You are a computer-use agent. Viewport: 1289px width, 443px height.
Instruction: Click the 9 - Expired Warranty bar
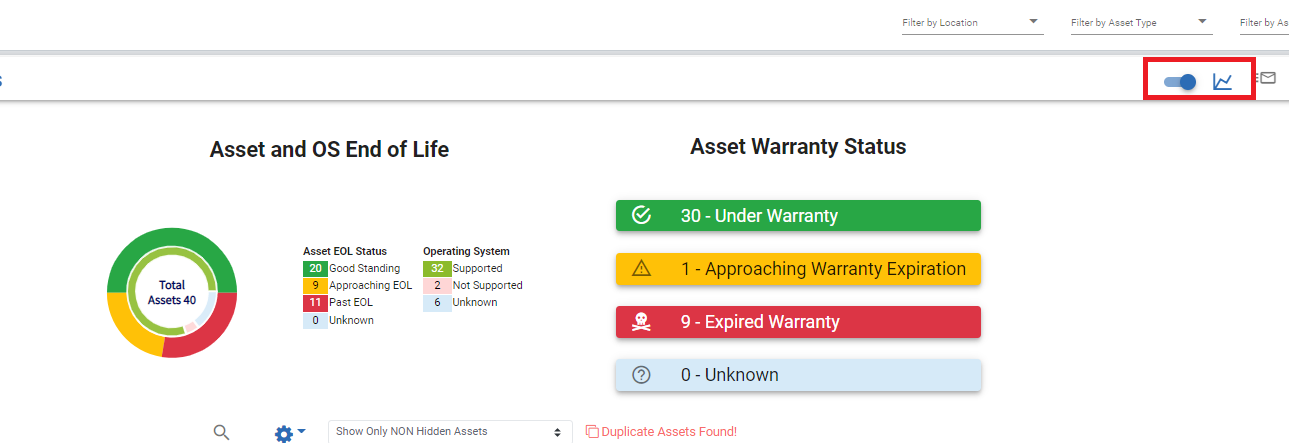point(798,322)
